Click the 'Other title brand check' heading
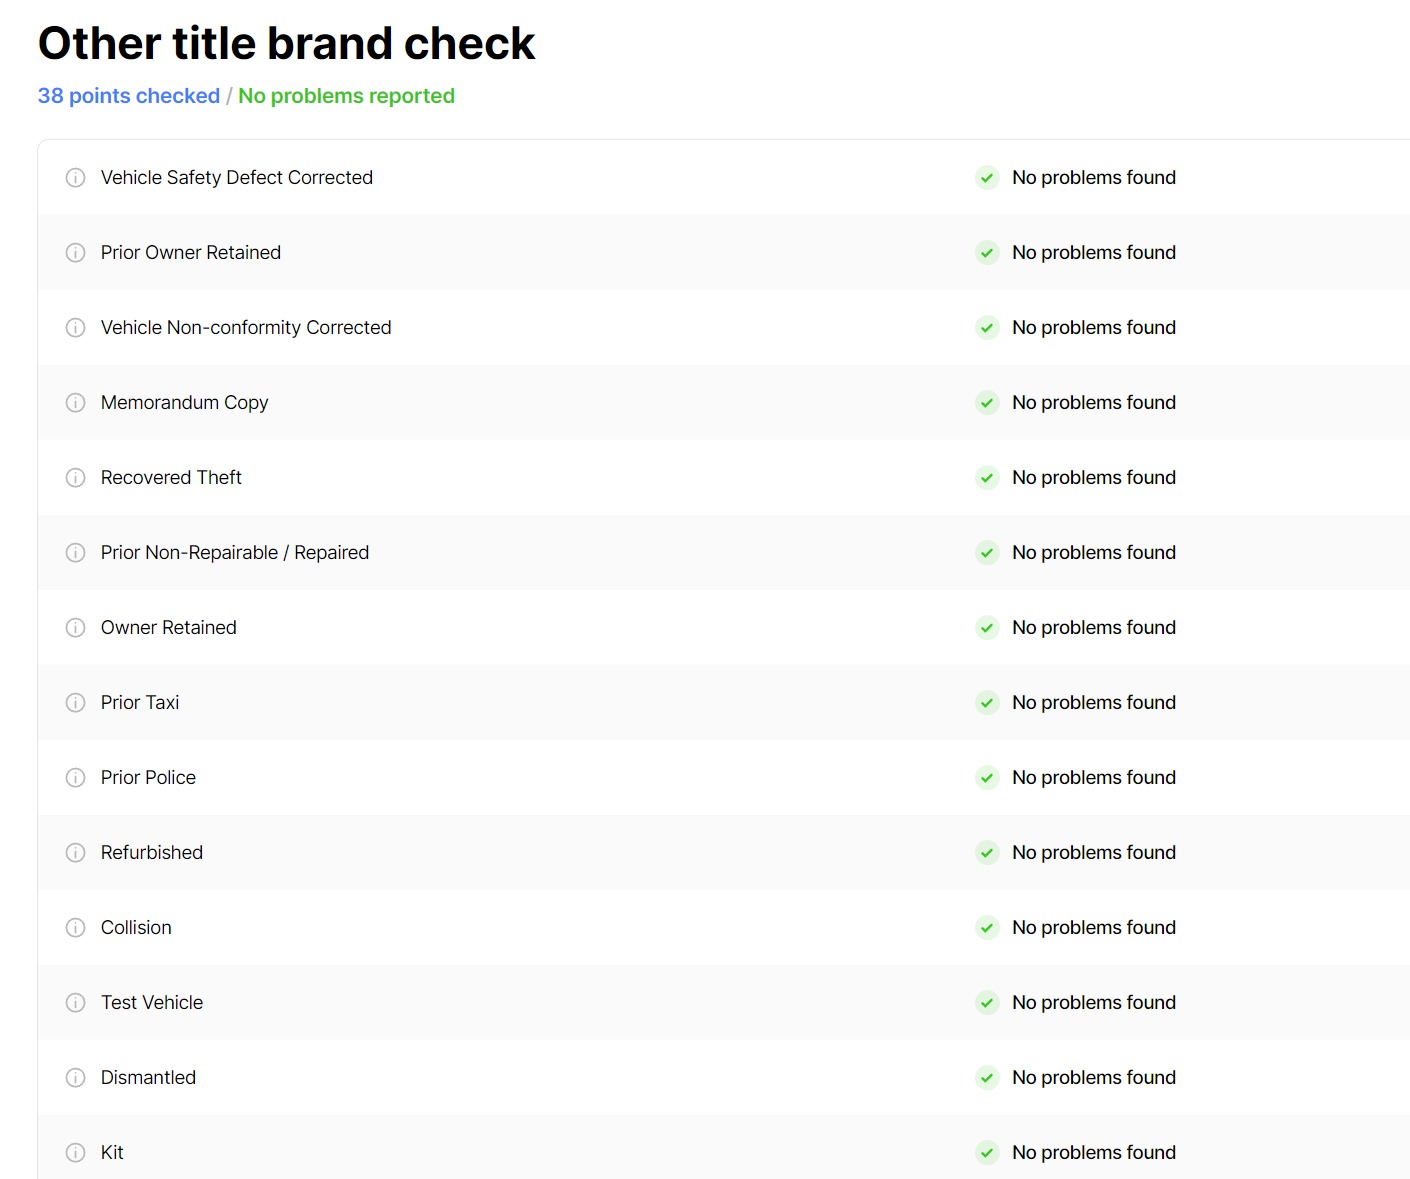The image size is (1410, 1179). pos(287,43)
